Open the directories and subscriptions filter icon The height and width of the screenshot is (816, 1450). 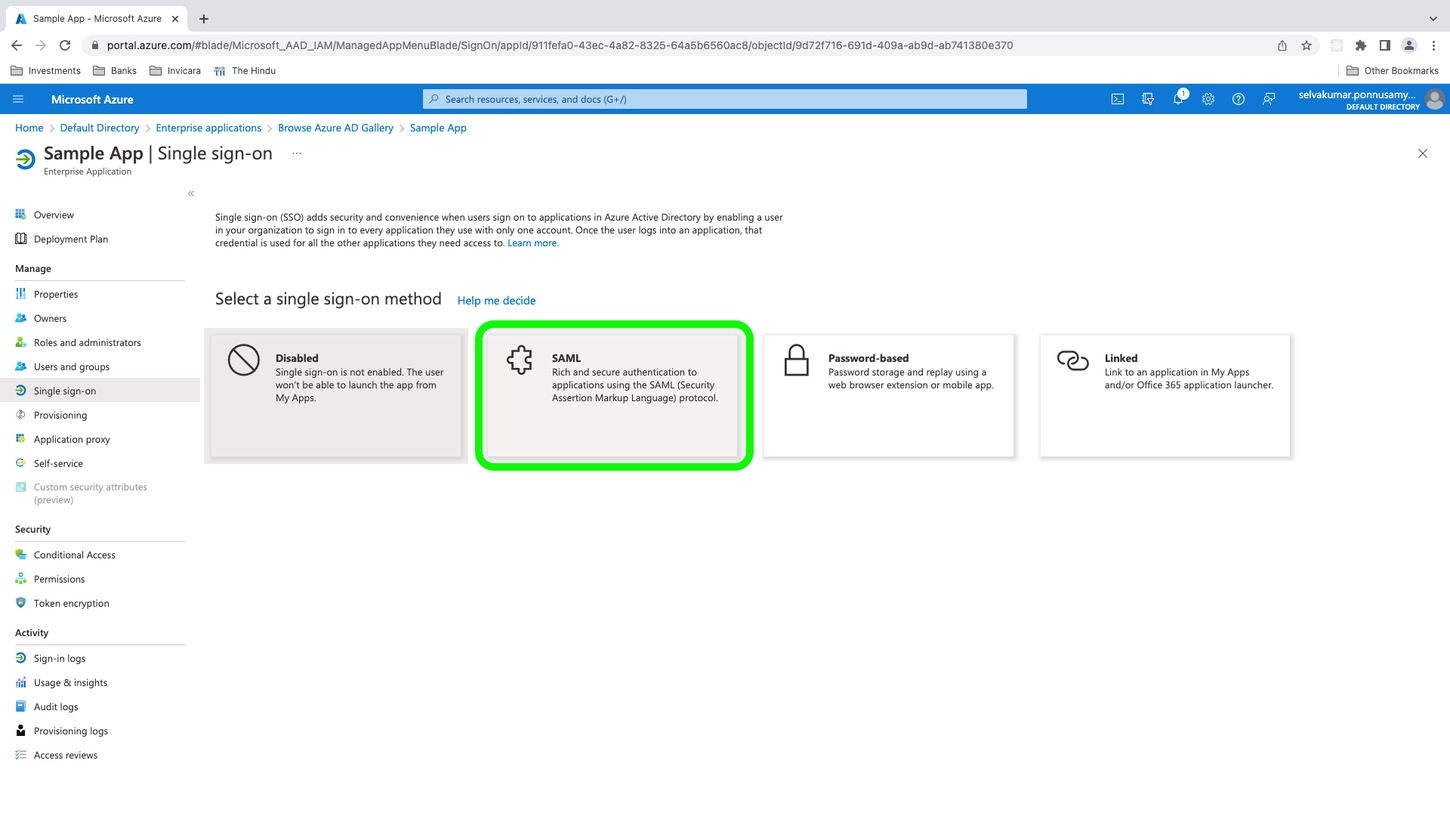[x=1147, y=99]
